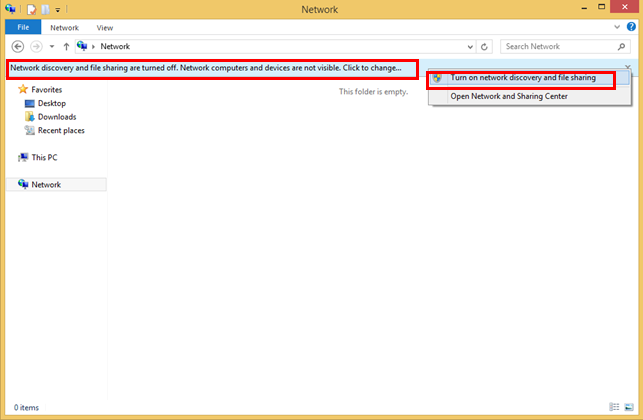Image resolution: width=643 pixels, height=420 pixels.
Task: Click the Network icon in sidebar
Action: tap(23, 184)
